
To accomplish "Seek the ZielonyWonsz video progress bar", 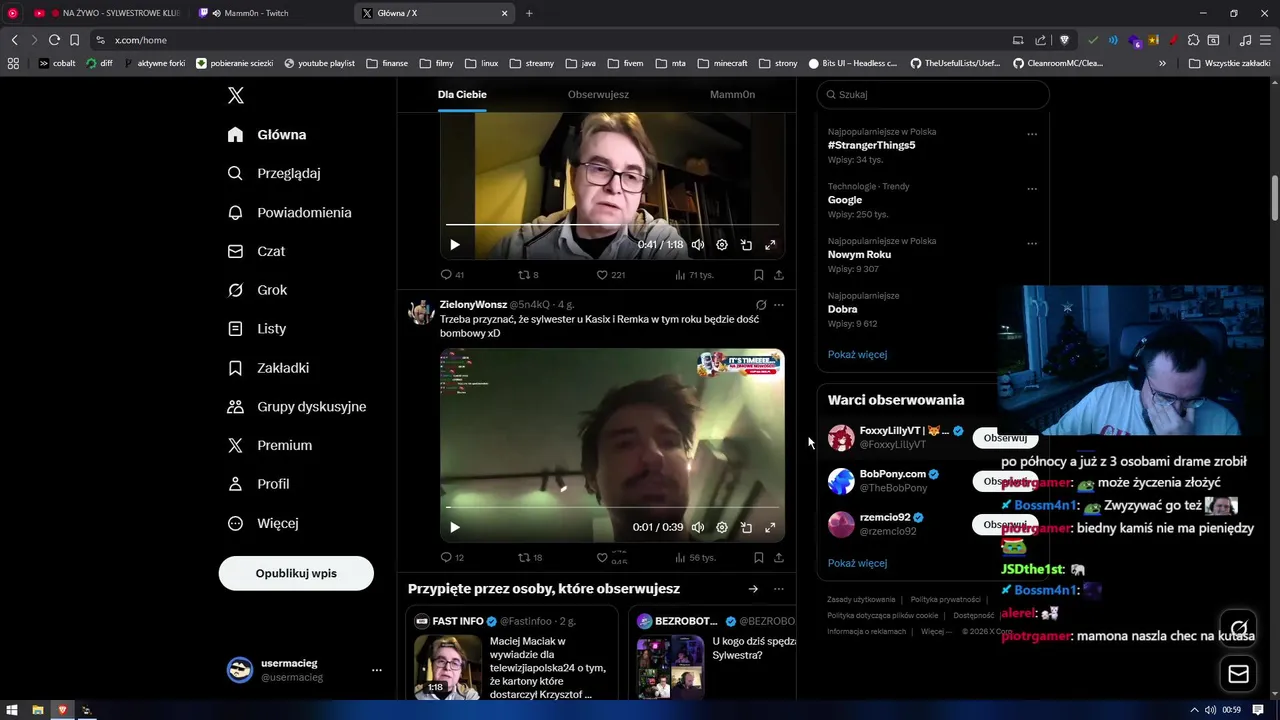I will [612, 508].
